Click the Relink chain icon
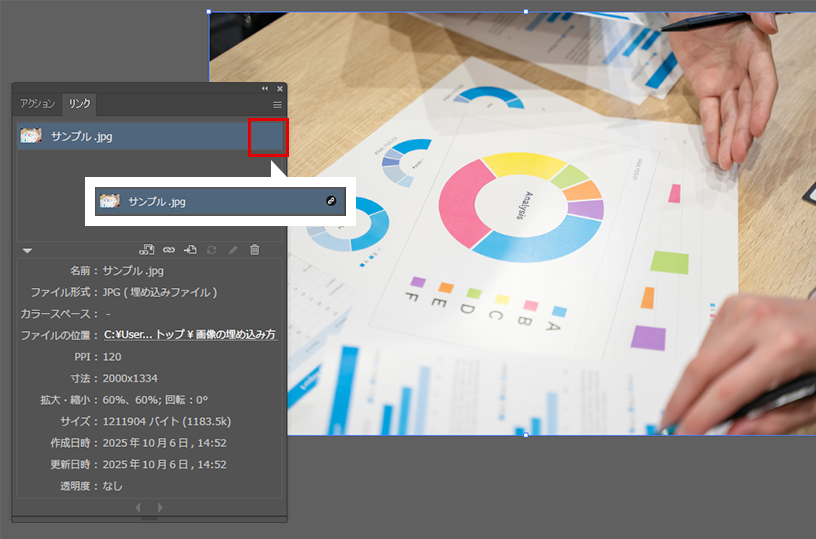 [169, 249]
